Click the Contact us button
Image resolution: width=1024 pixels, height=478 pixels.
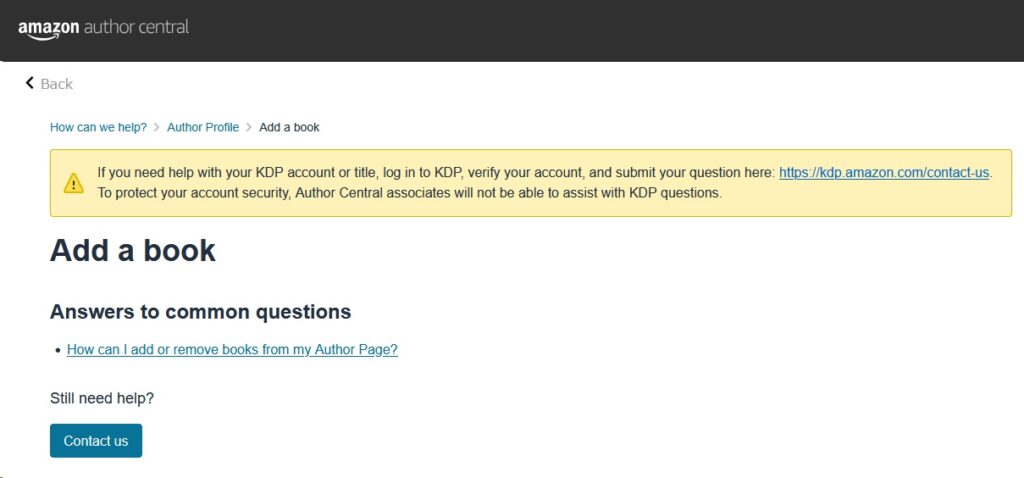pos(96,441)
